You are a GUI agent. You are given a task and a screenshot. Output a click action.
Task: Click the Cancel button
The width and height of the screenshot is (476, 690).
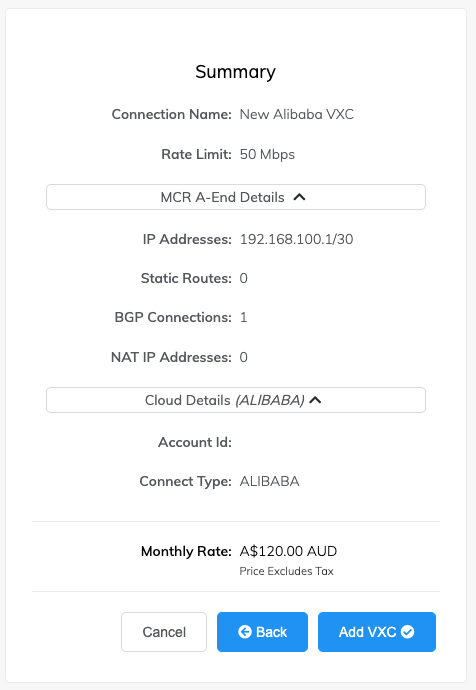coord(164,632)
